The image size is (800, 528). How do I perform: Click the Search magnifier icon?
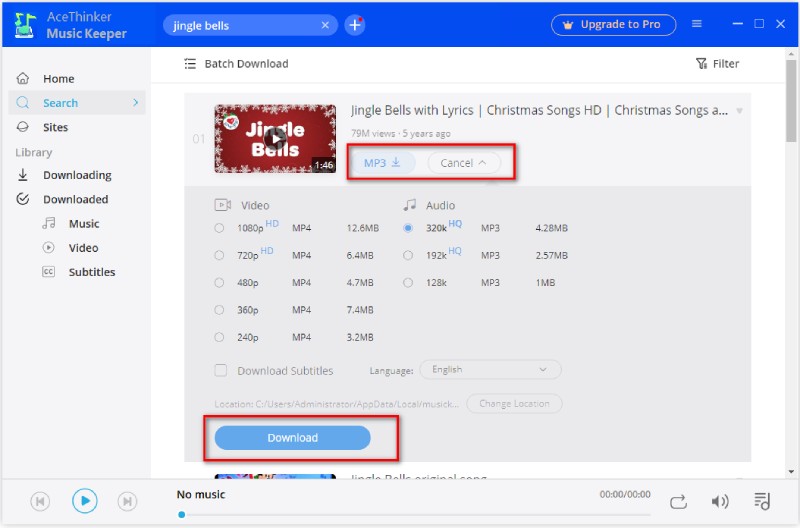coord(22,103)
